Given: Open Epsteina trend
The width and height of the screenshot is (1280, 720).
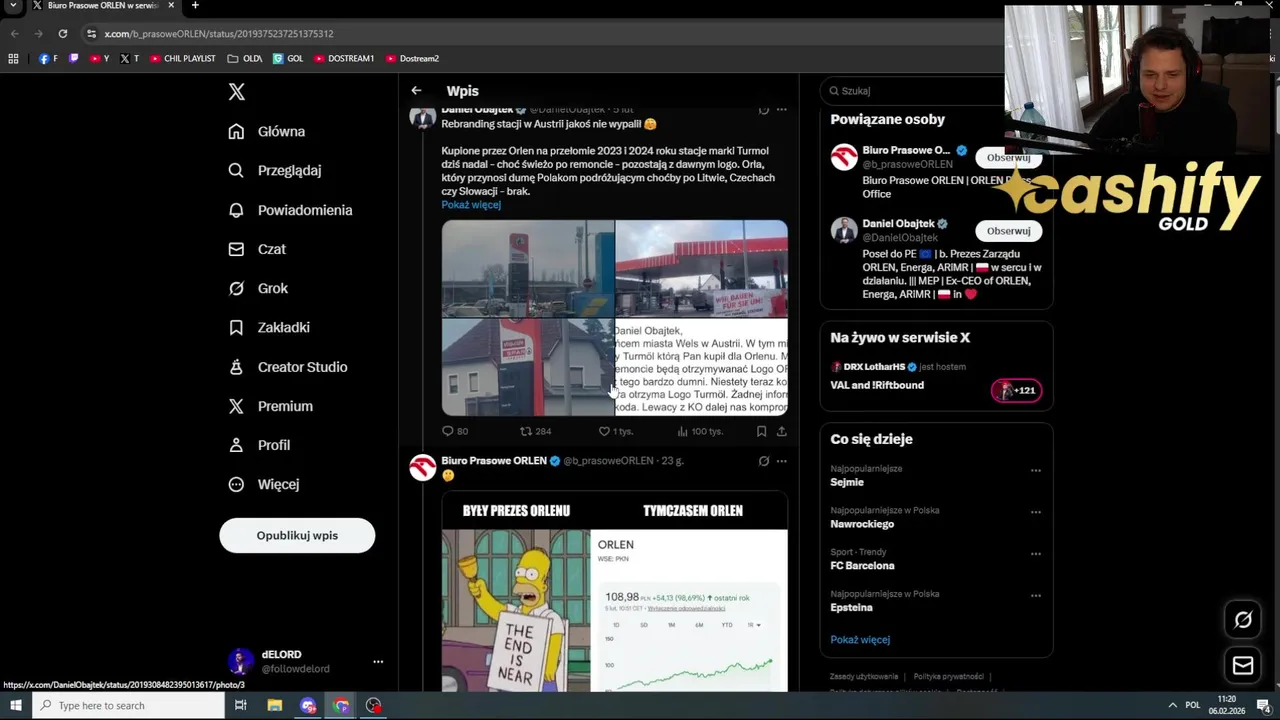Looking at the screenshot, I should tap(851, 608).
